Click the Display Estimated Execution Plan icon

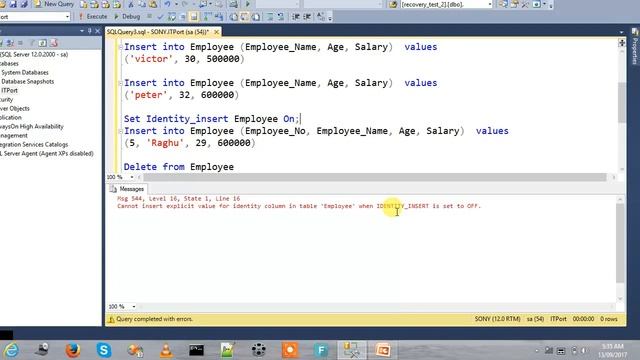(x=172, y=17)
